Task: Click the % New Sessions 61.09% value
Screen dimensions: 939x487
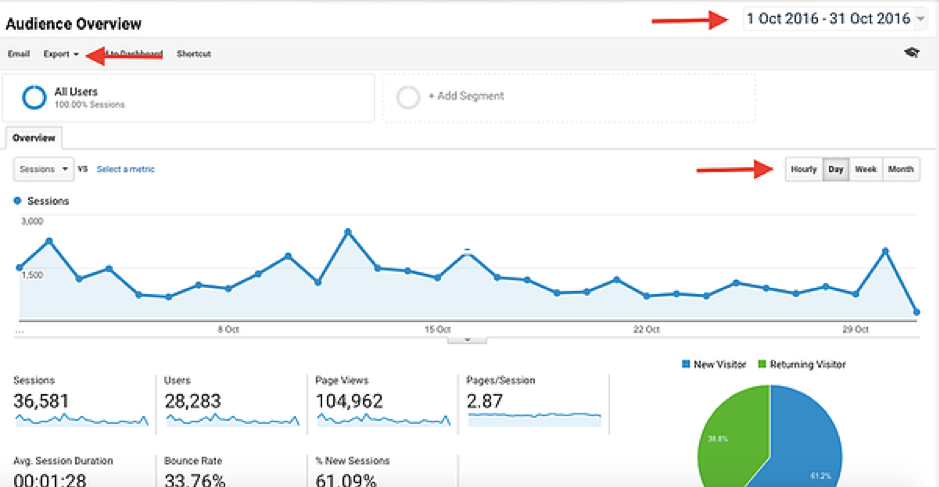Action: (x=346, y=480)
